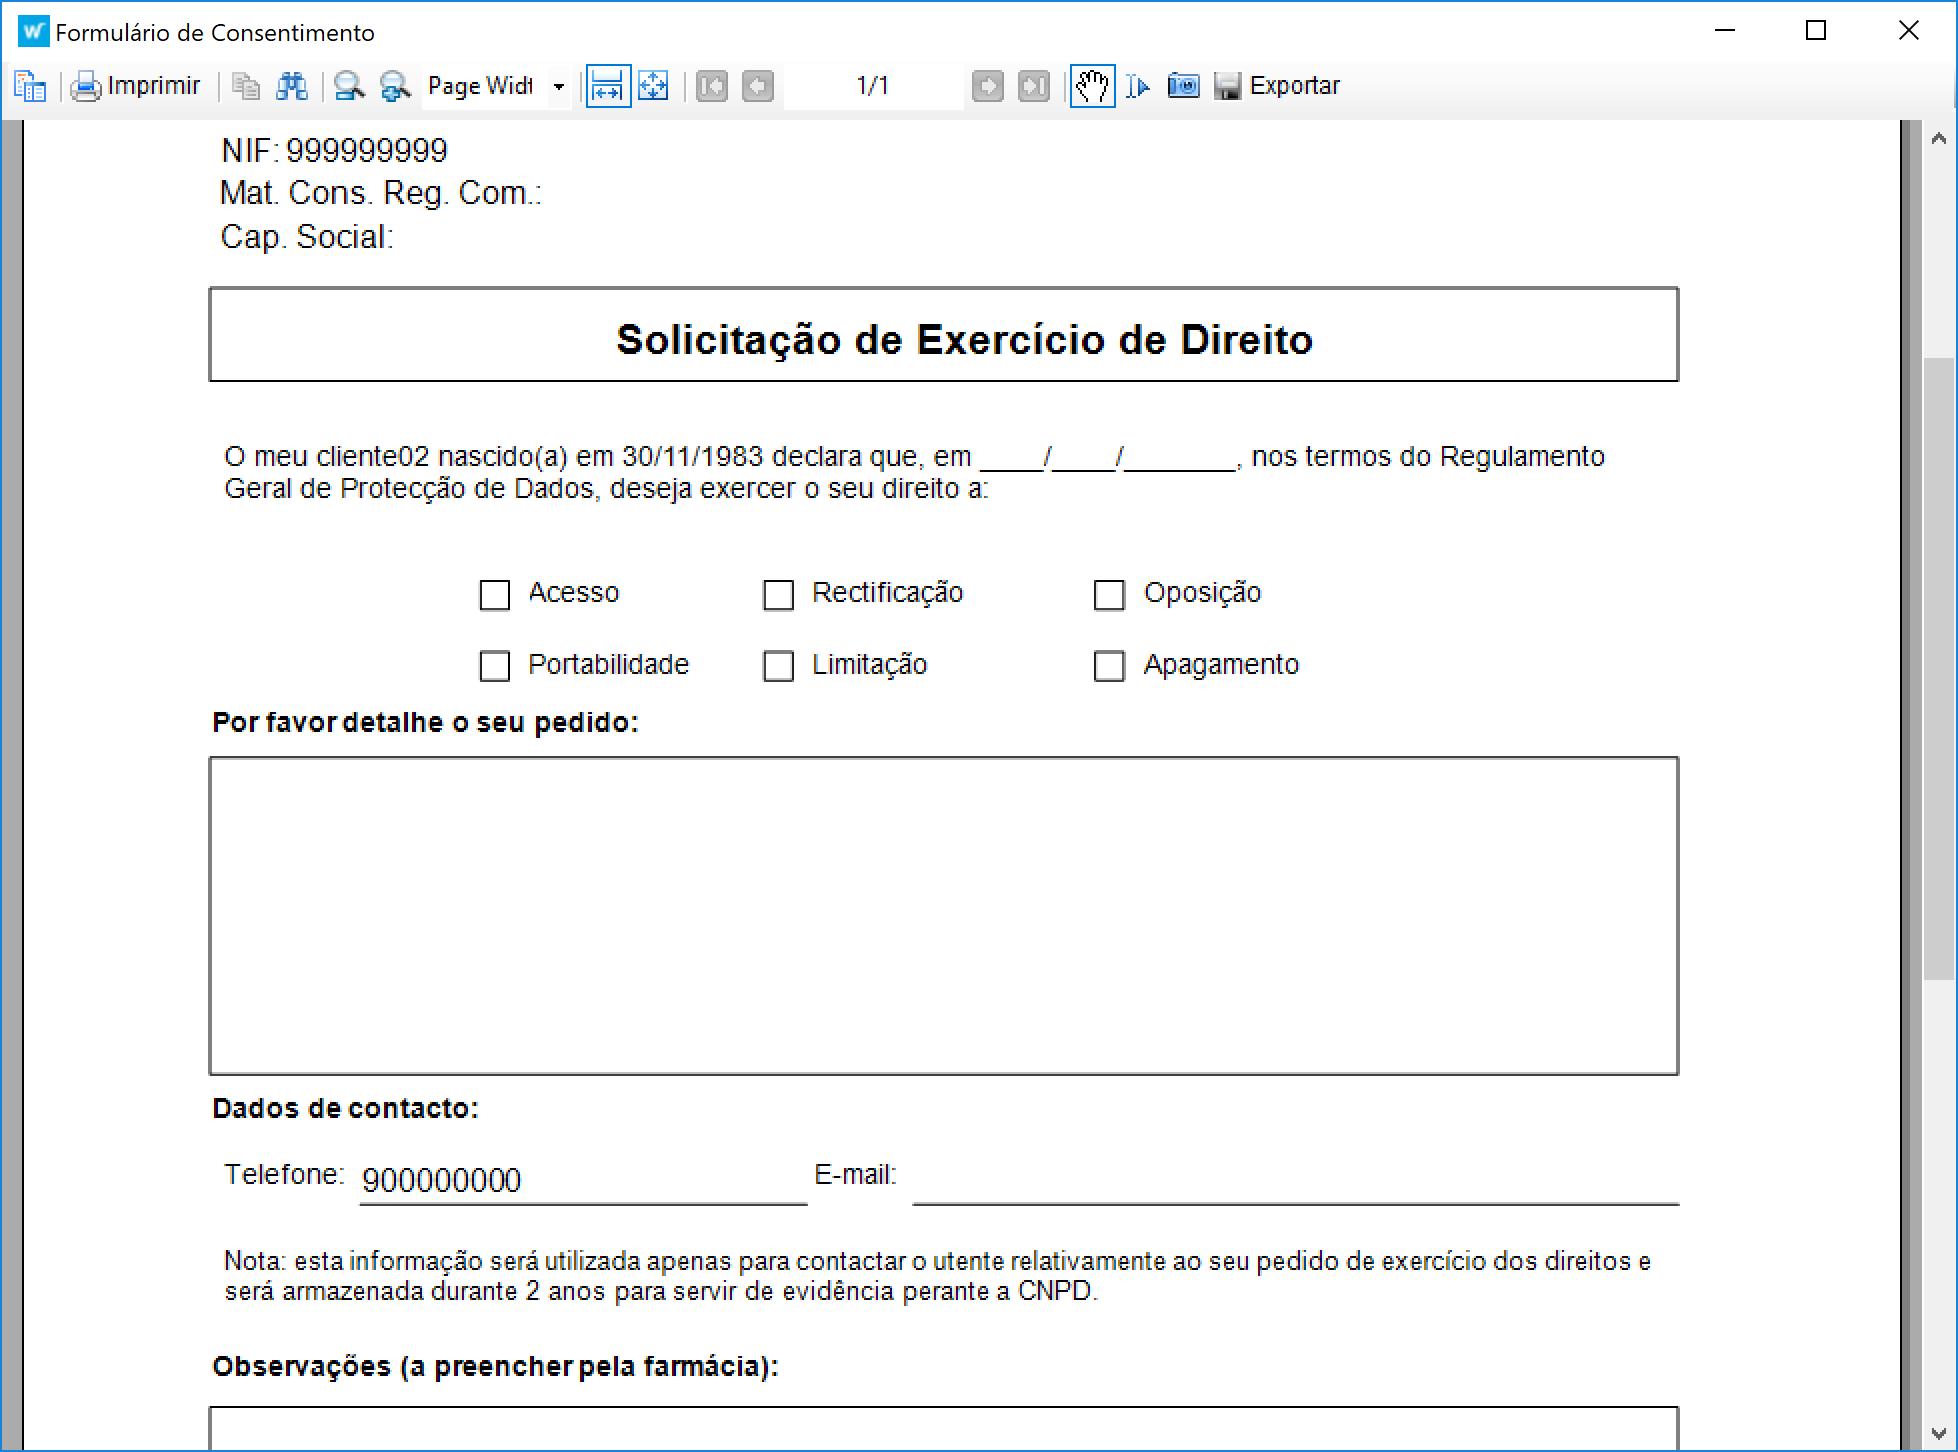
Task: Open the Page Width zoom dropdown
Action: click(559, 86)
